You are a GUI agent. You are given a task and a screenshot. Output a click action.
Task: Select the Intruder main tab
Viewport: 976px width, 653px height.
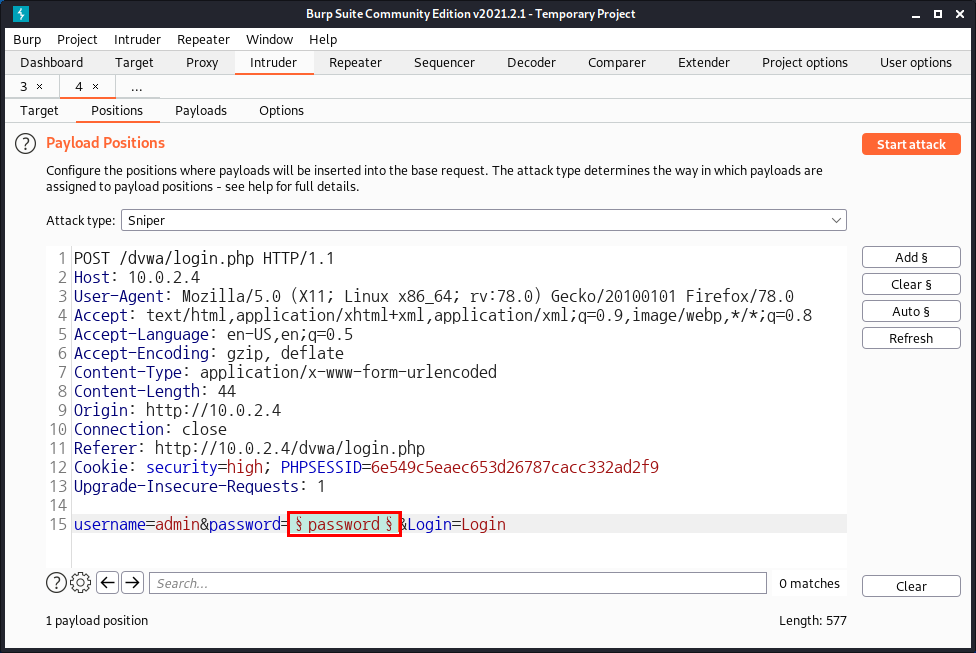pyautogui.click(x=274, y=62)
